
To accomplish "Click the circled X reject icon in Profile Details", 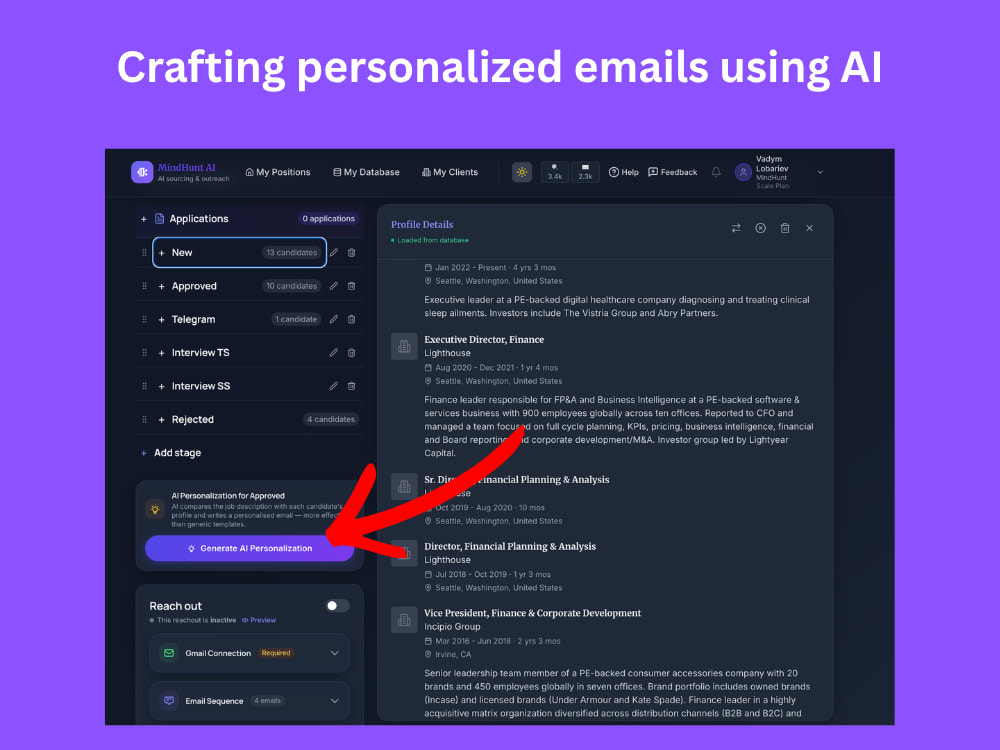I will [x=760, y=228].
